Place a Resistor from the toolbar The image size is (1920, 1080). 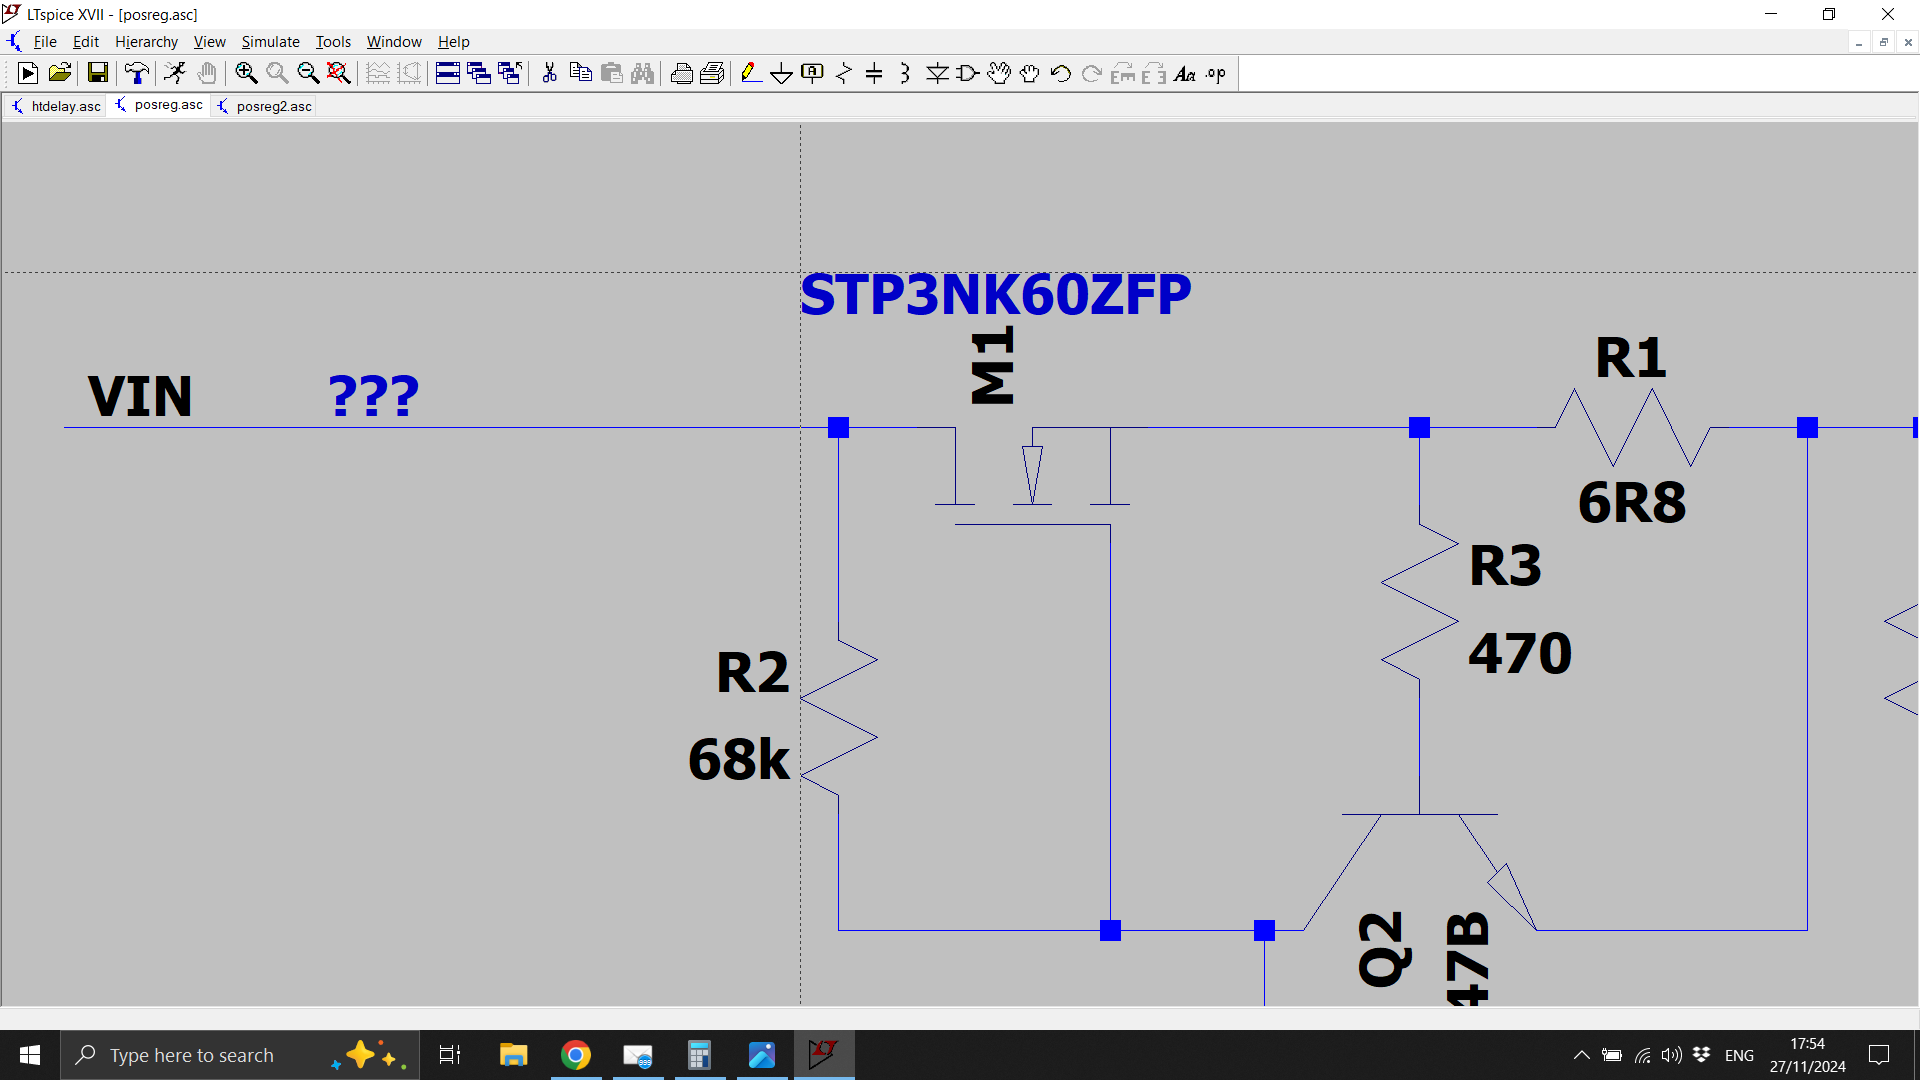coord(844,73)
